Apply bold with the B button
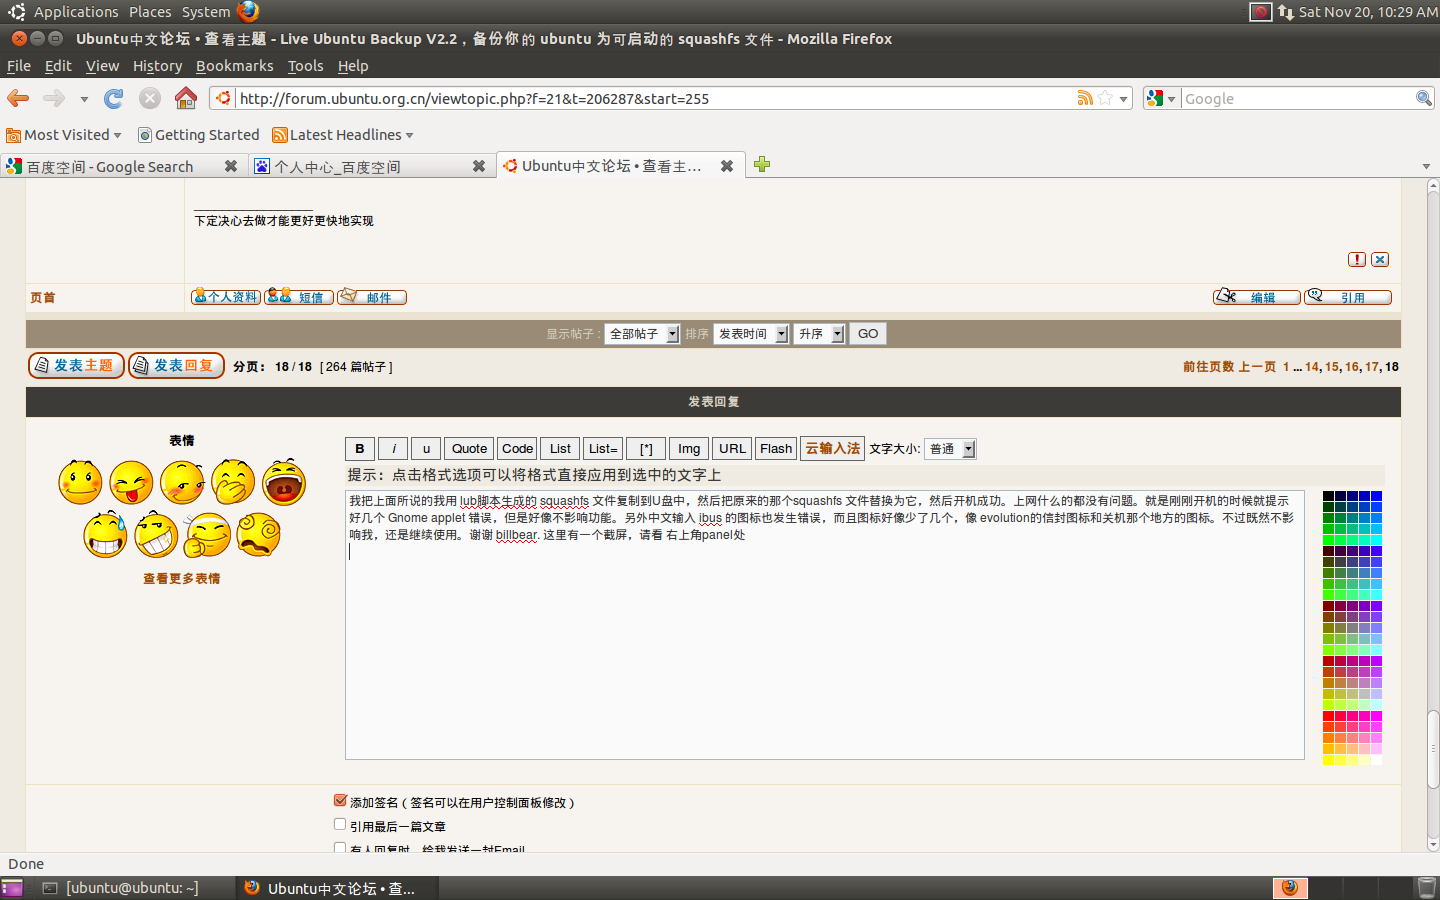This screenshot has height=900, width=1440. tap(360, 449)
